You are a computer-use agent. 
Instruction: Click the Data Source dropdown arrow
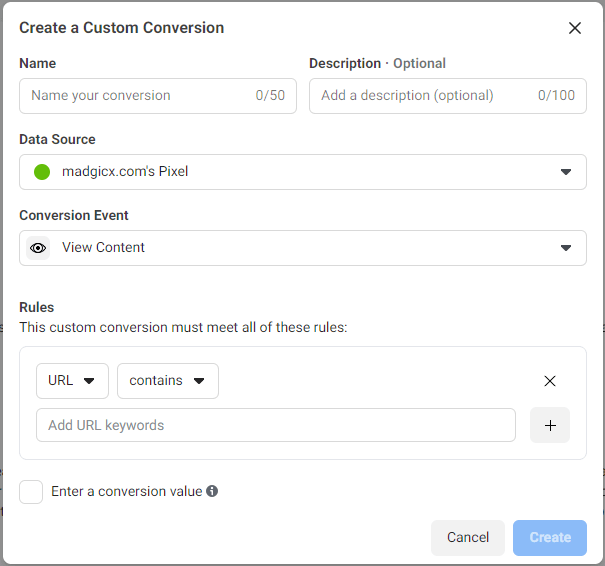click(x=566, y=172)
